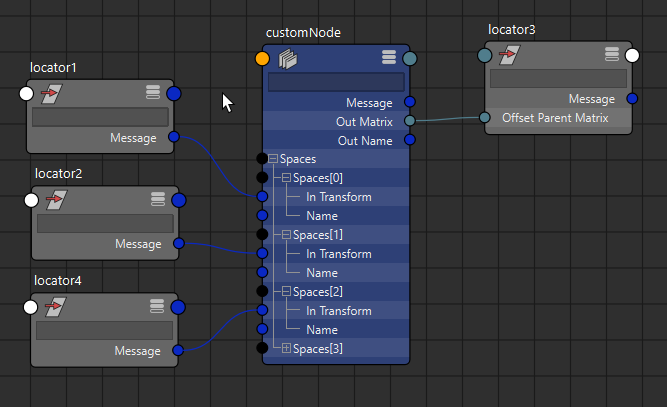This screenshot has width=667, height=407.
Task: Expand the Spaces[3] entry
Action: point(286,349)
